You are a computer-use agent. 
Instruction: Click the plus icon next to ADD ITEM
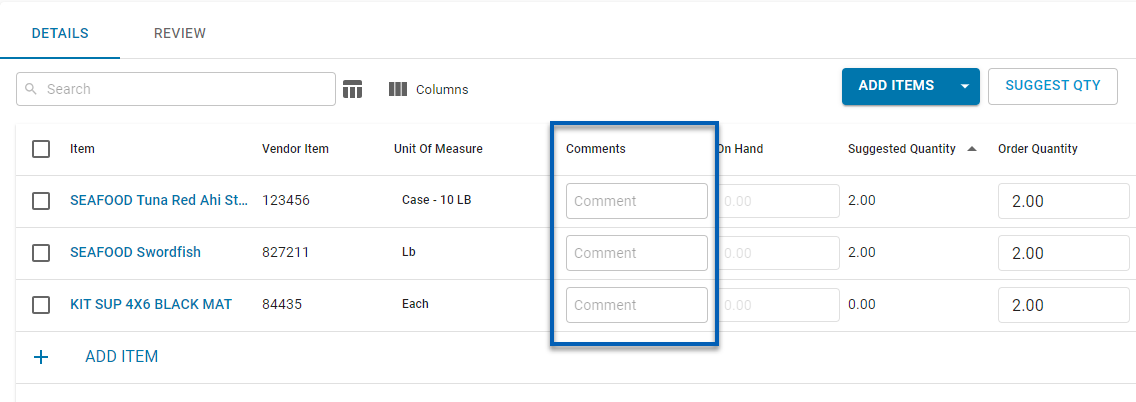click(41, 356)
